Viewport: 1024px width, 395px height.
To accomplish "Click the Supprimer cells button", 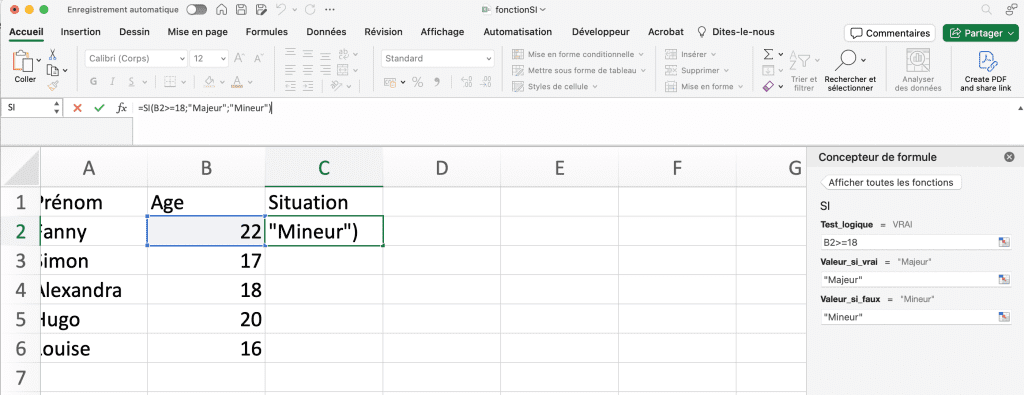I will pos(698,70).
